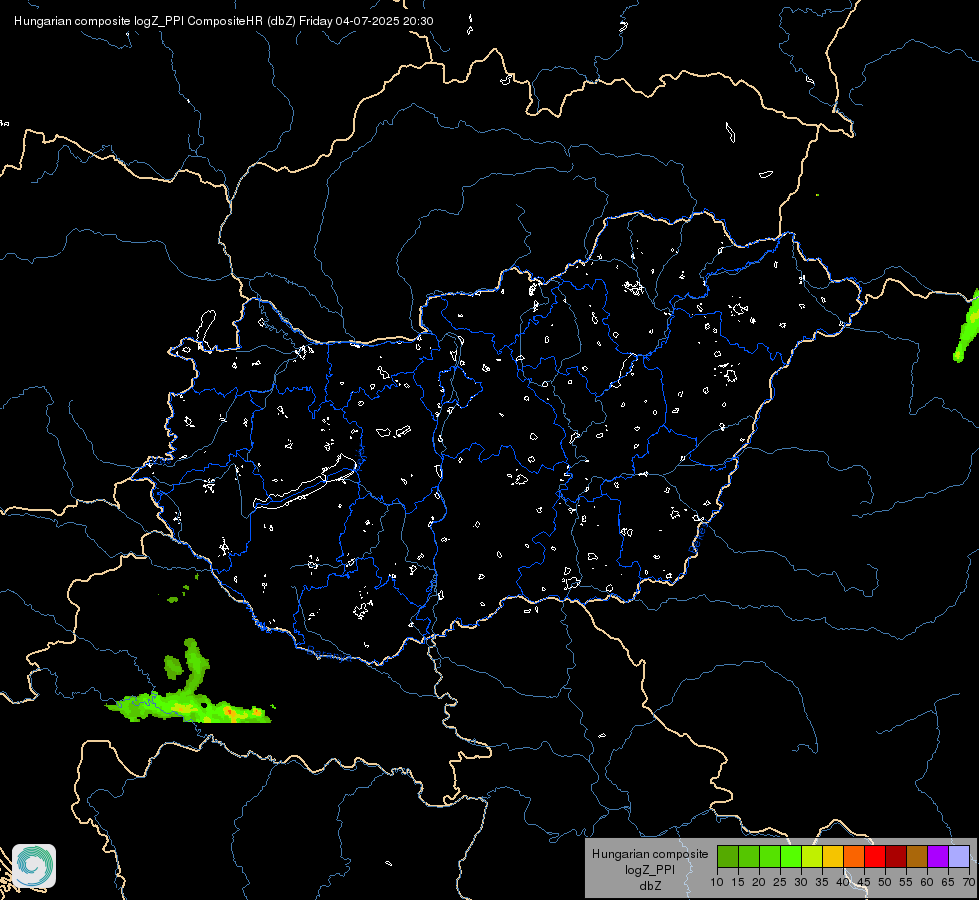Screen dimensions: 979x900
Task: Select the 60–65 dBZ purple swatch
Action: pos(938,856)
